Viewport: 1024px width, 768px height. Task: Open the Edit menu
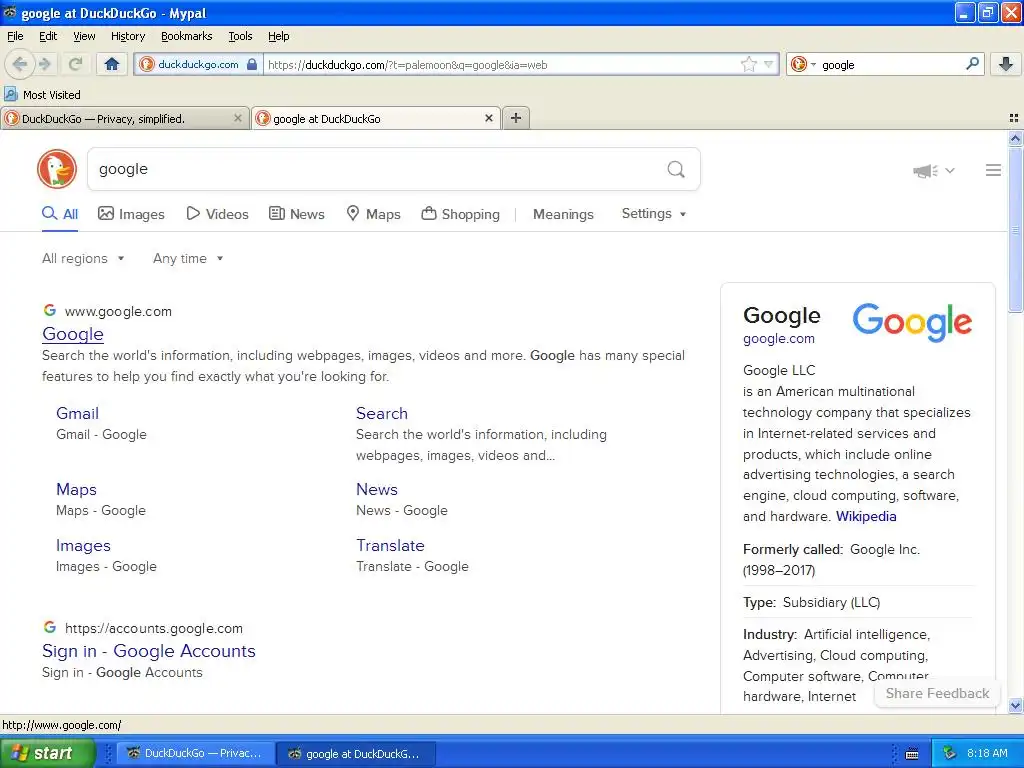pos(48,36)
